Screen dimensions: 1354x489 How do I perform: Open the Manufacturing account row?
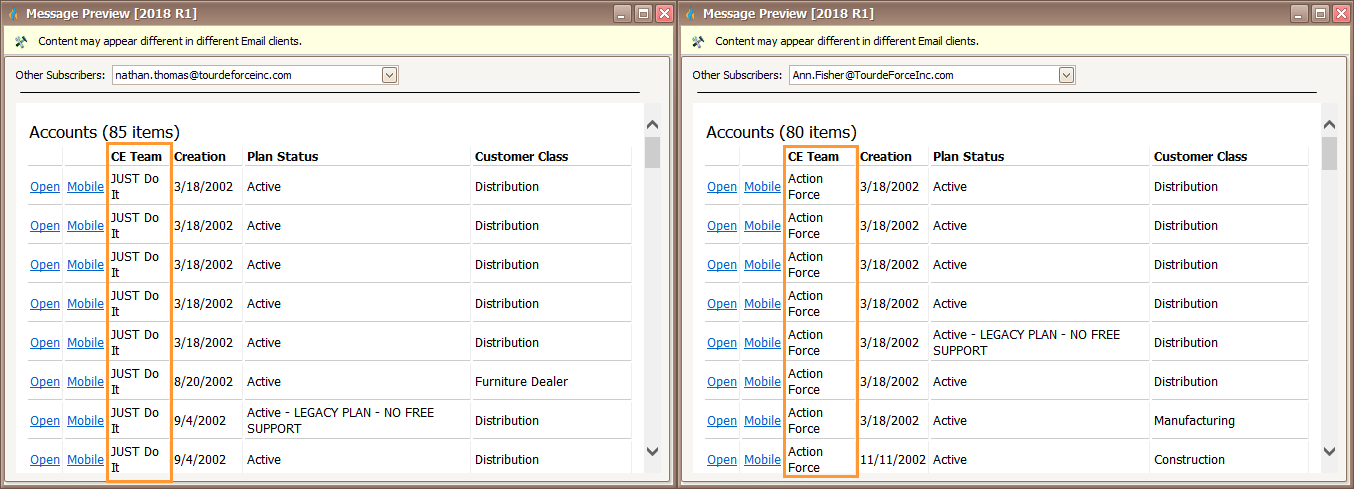click(x=722, y=420)
